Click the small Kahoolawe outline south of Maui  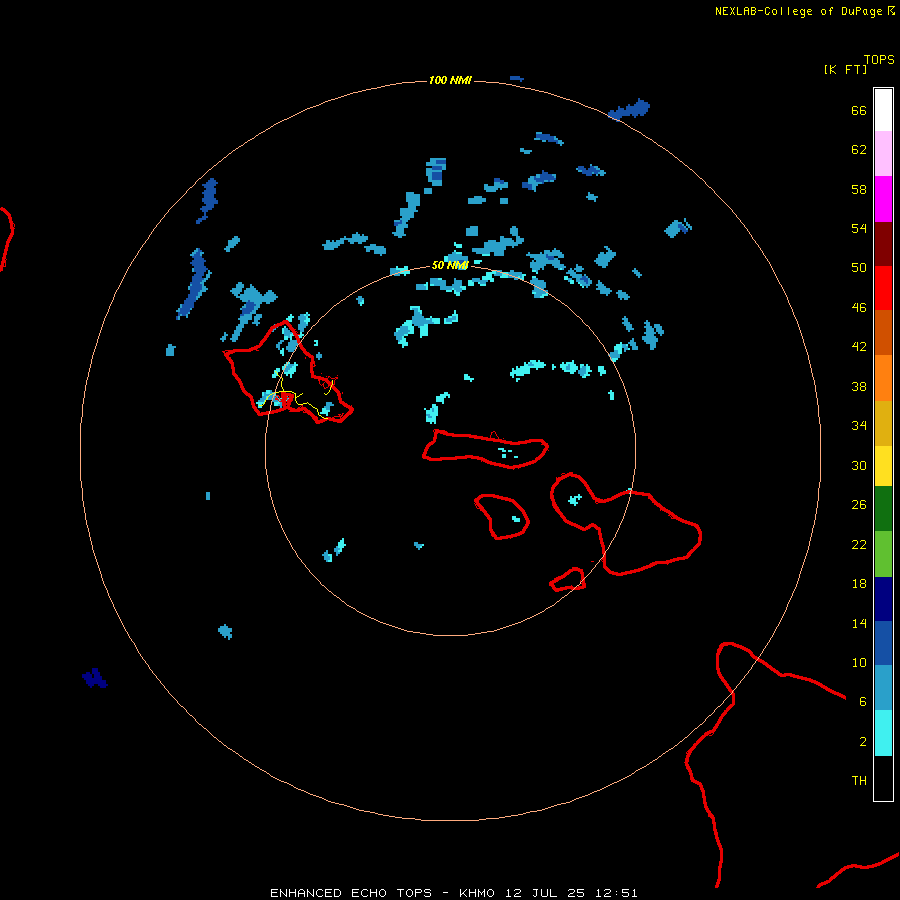568,580
